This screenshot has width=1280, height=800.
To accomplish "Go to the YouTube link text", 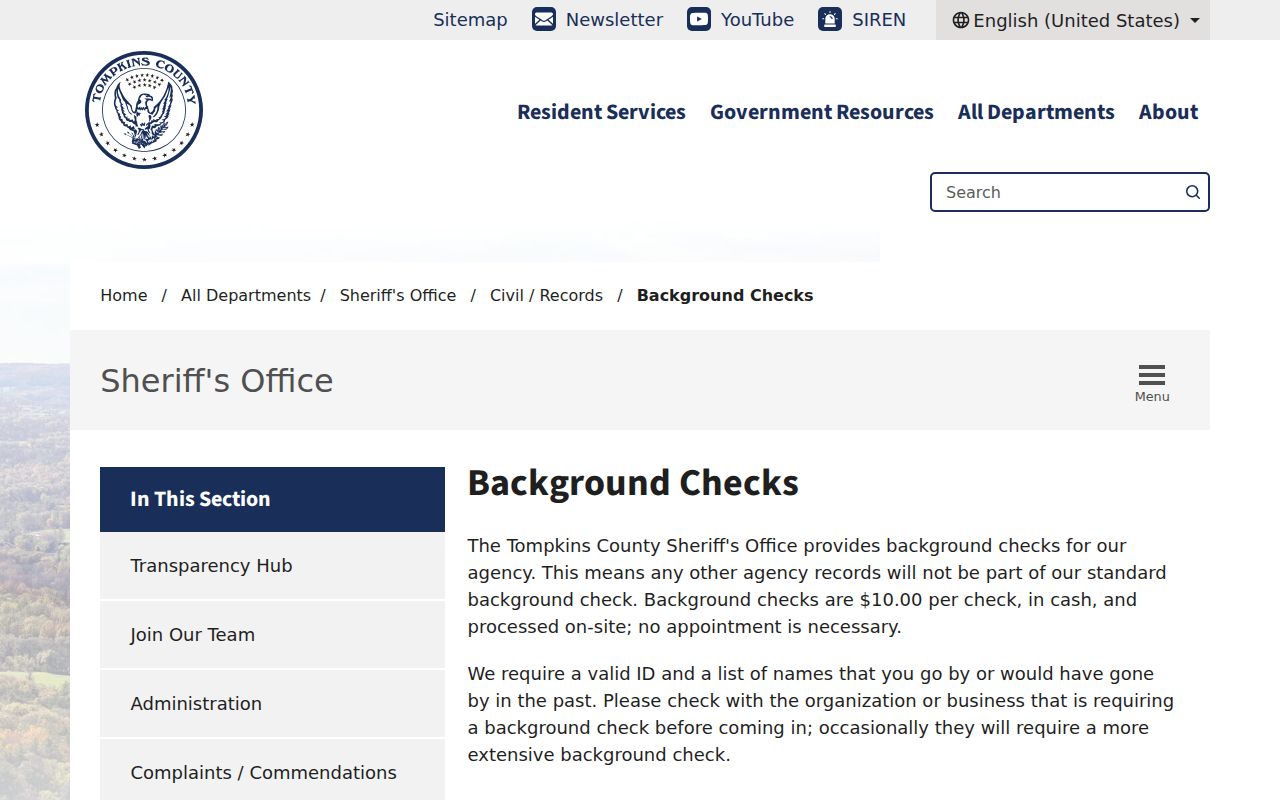I will pyautogui.click(x=757, y=20).
